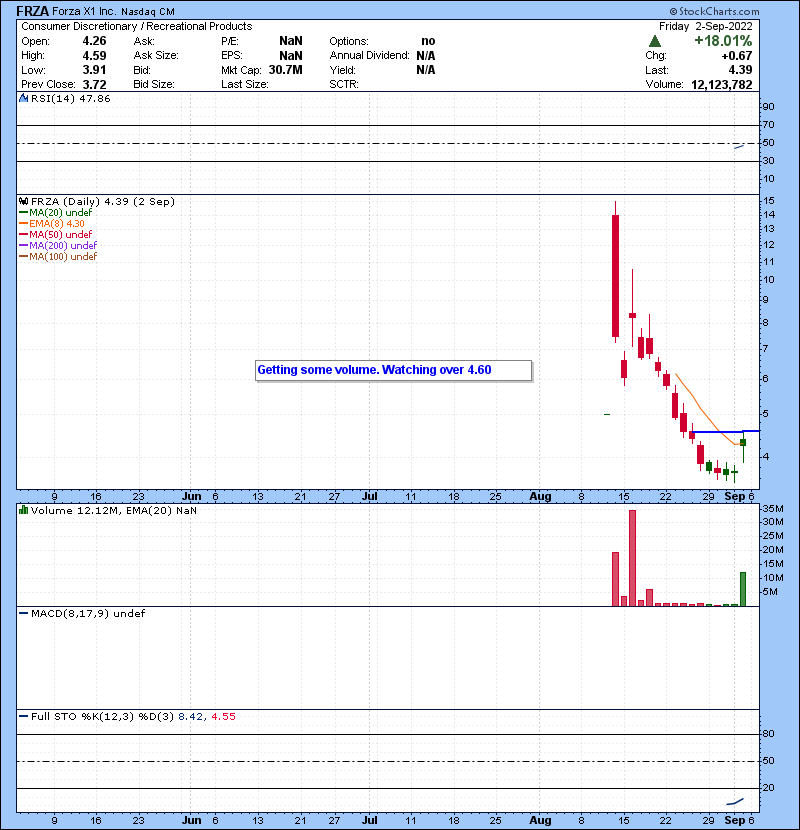The width and height of the screenshot is (800, 830).
Task: Click the date Friday 2-Sep-2022
Action: [705, 26]
